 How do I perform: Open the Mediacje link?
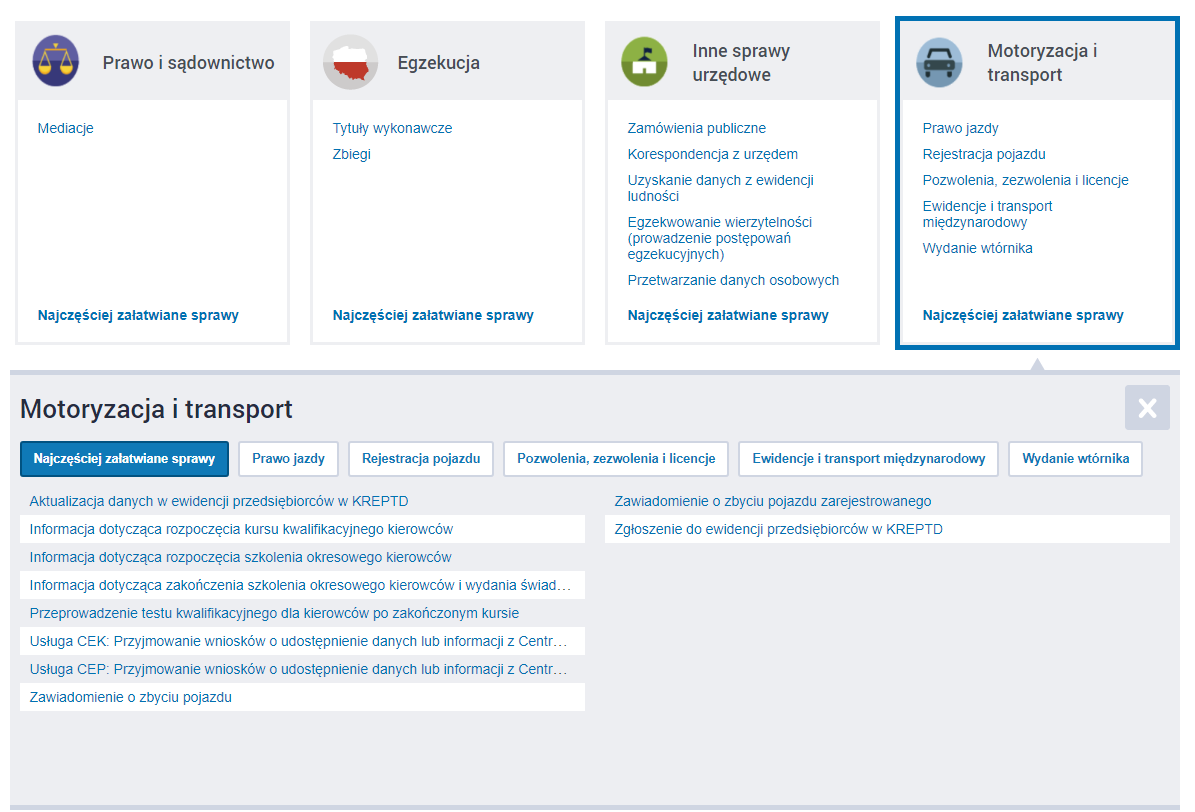[x=65, y=128]
